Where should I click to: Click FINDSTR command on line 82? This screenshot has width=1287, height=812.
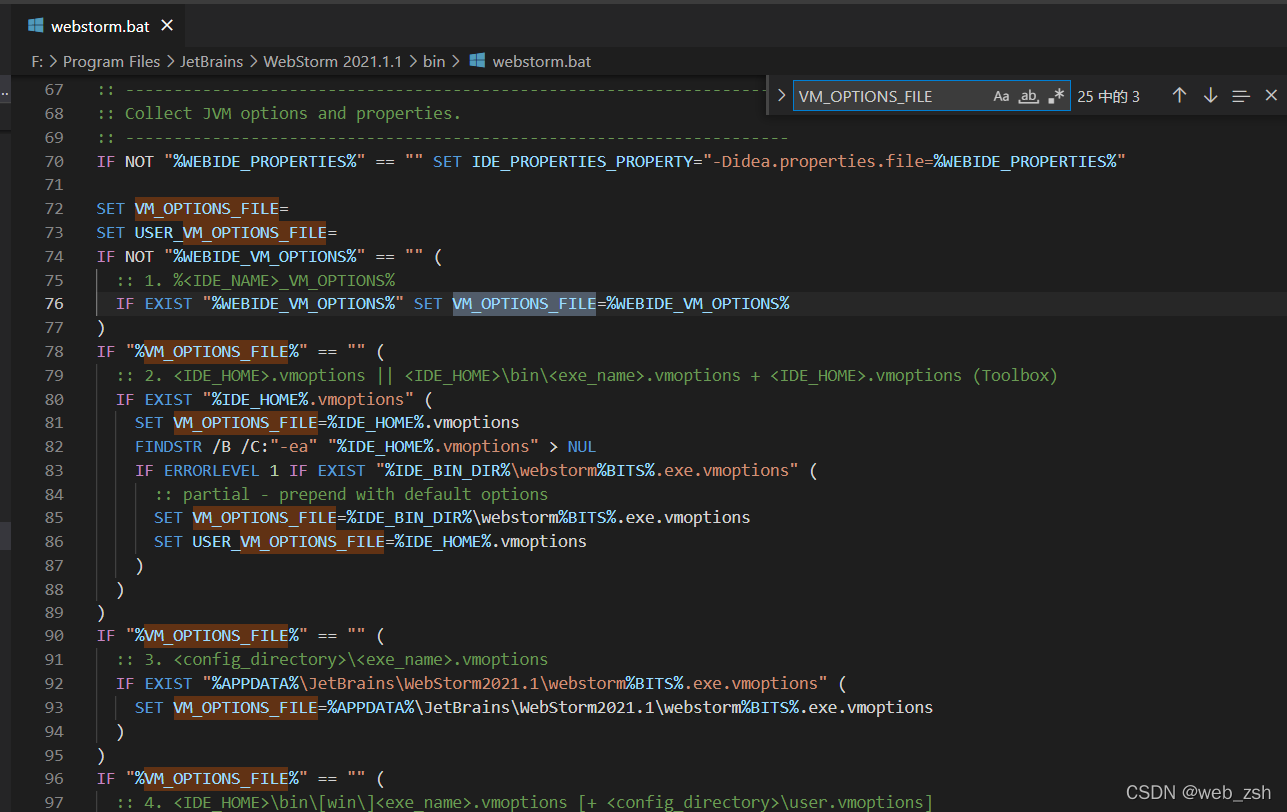tap(169, 446)
